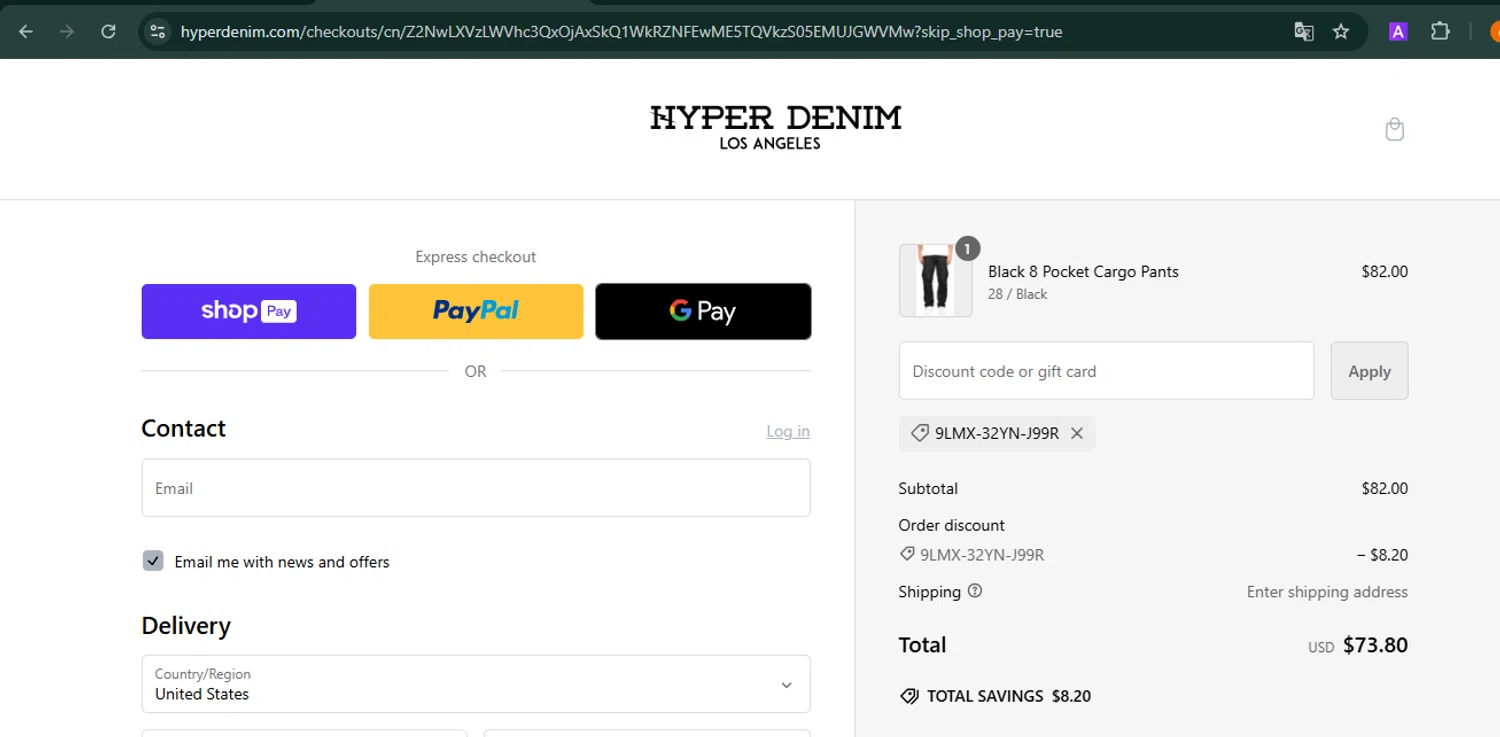This screenshot has width=1500, height=737.
Task: Click the cargo pants product thumbnail
Action: [x=935, y=280]
